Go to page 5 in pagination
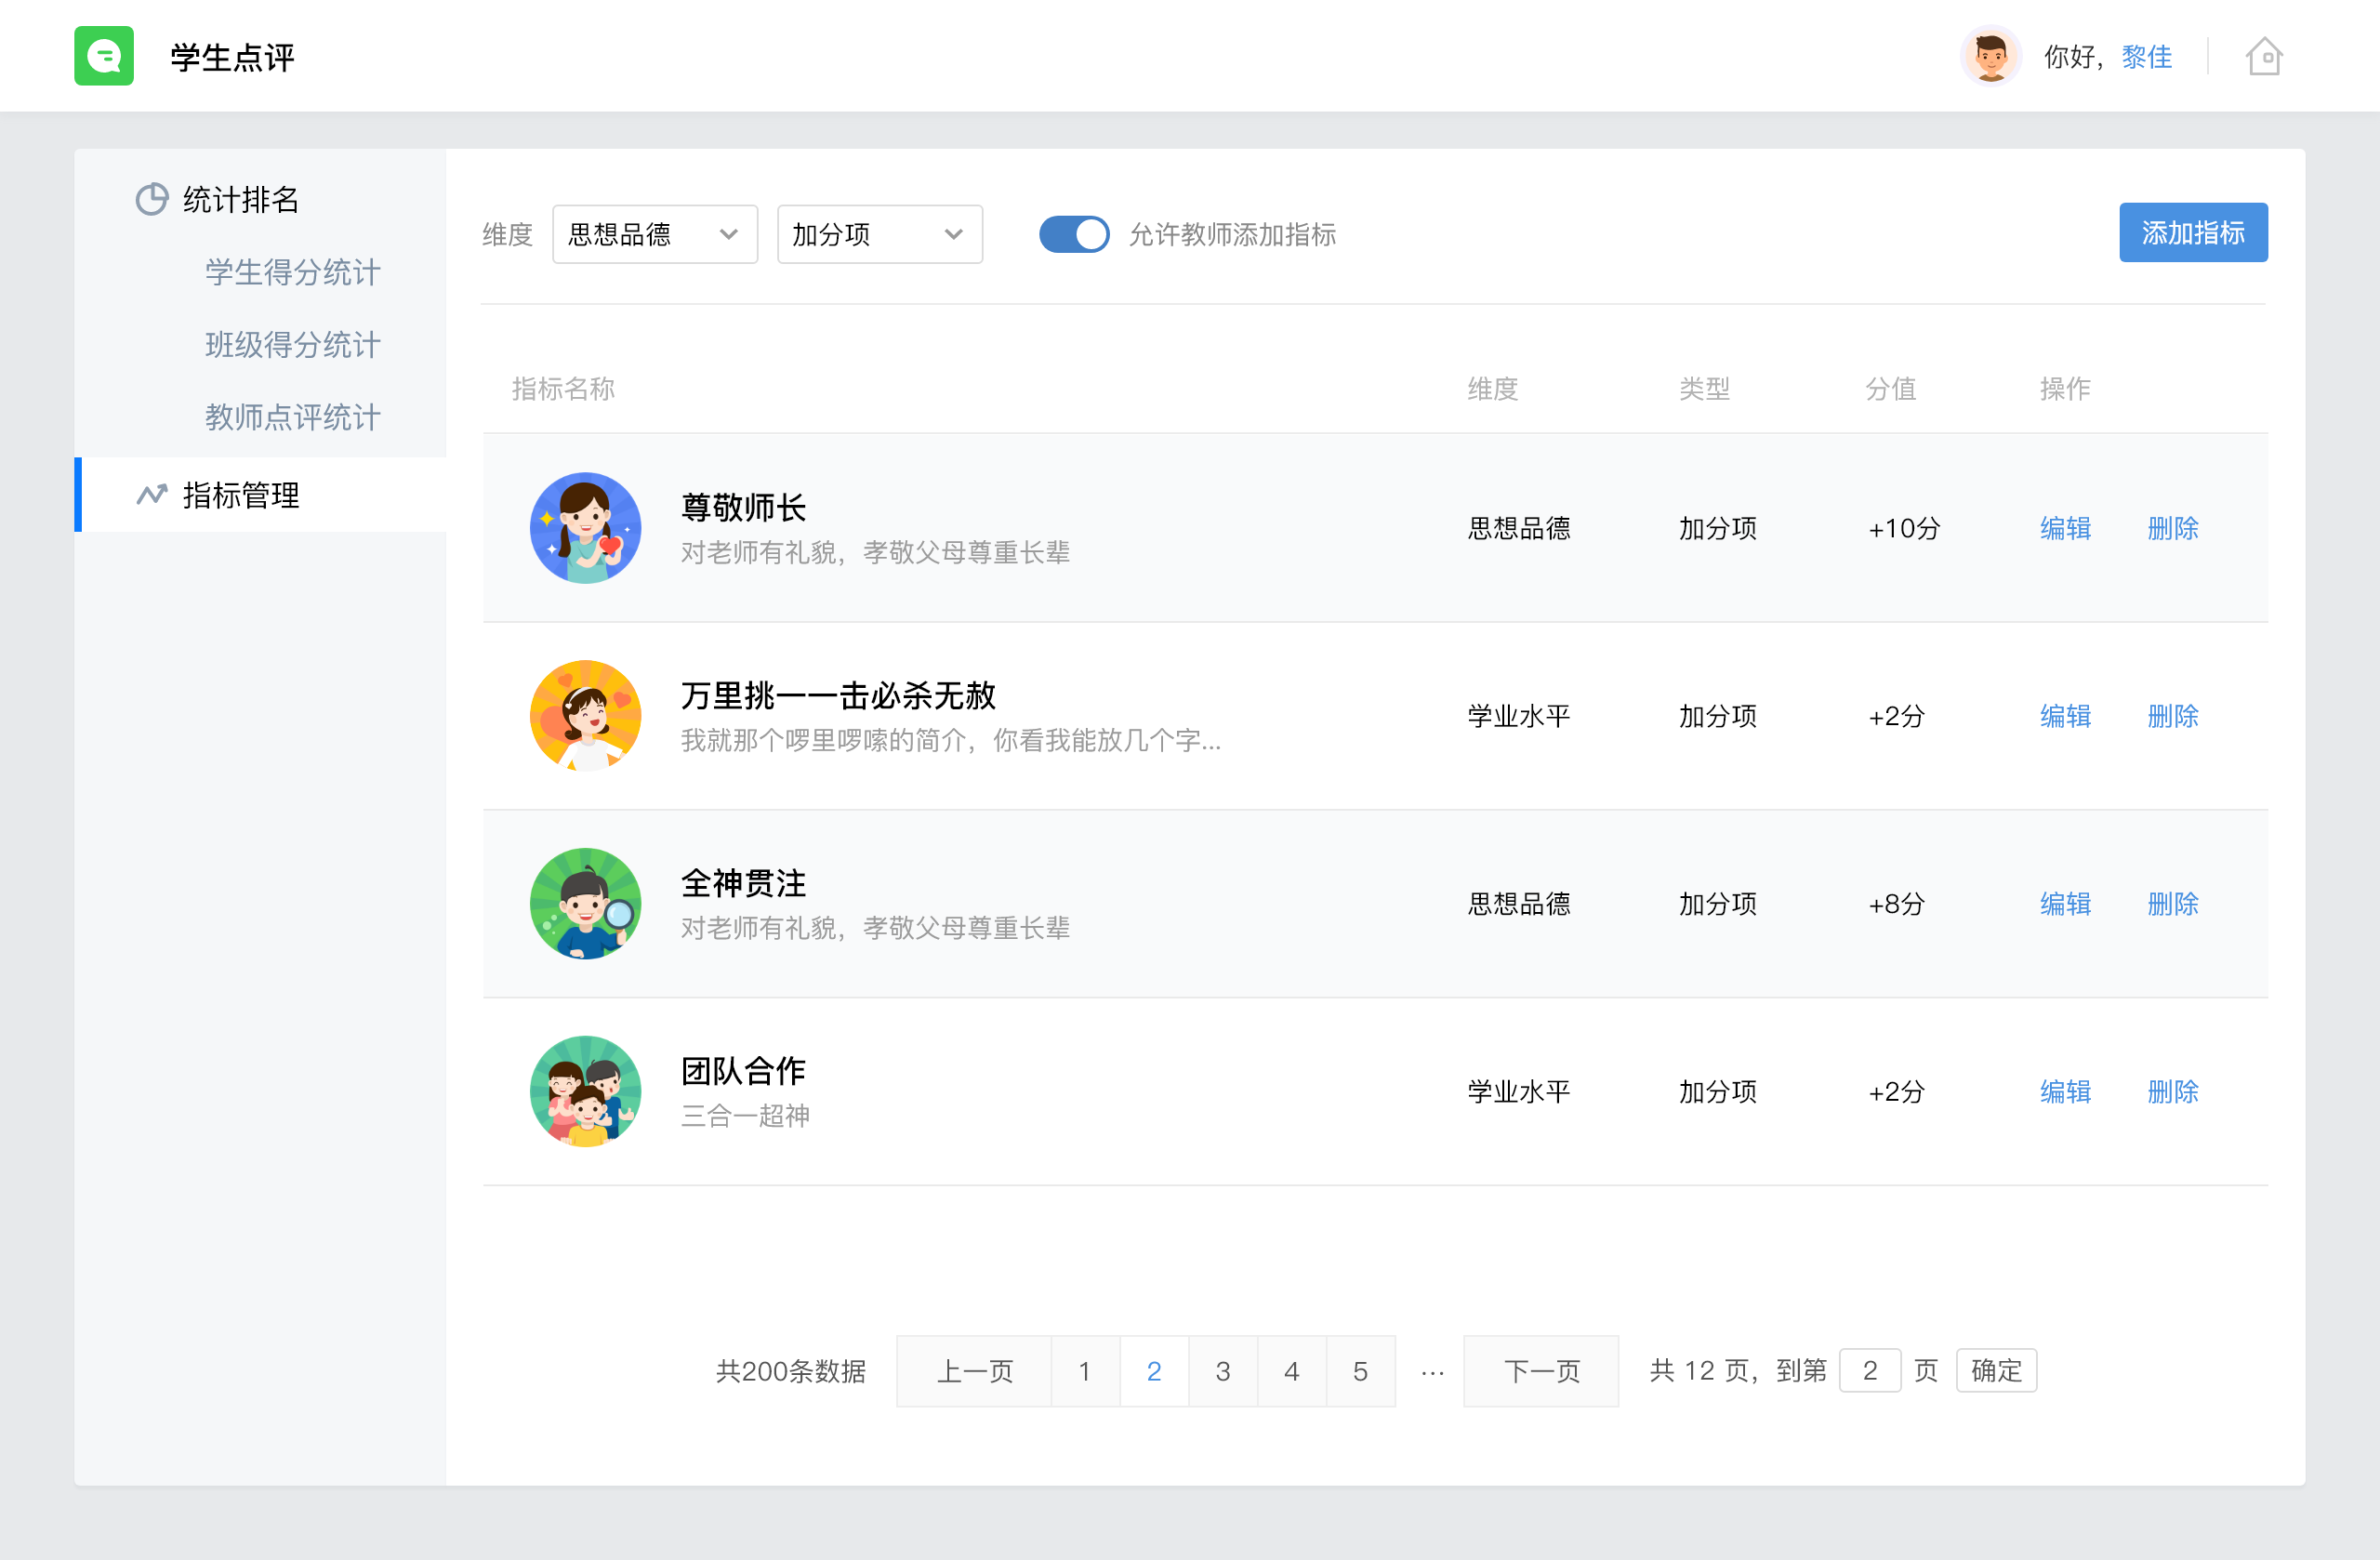 pos(1360,1371)
